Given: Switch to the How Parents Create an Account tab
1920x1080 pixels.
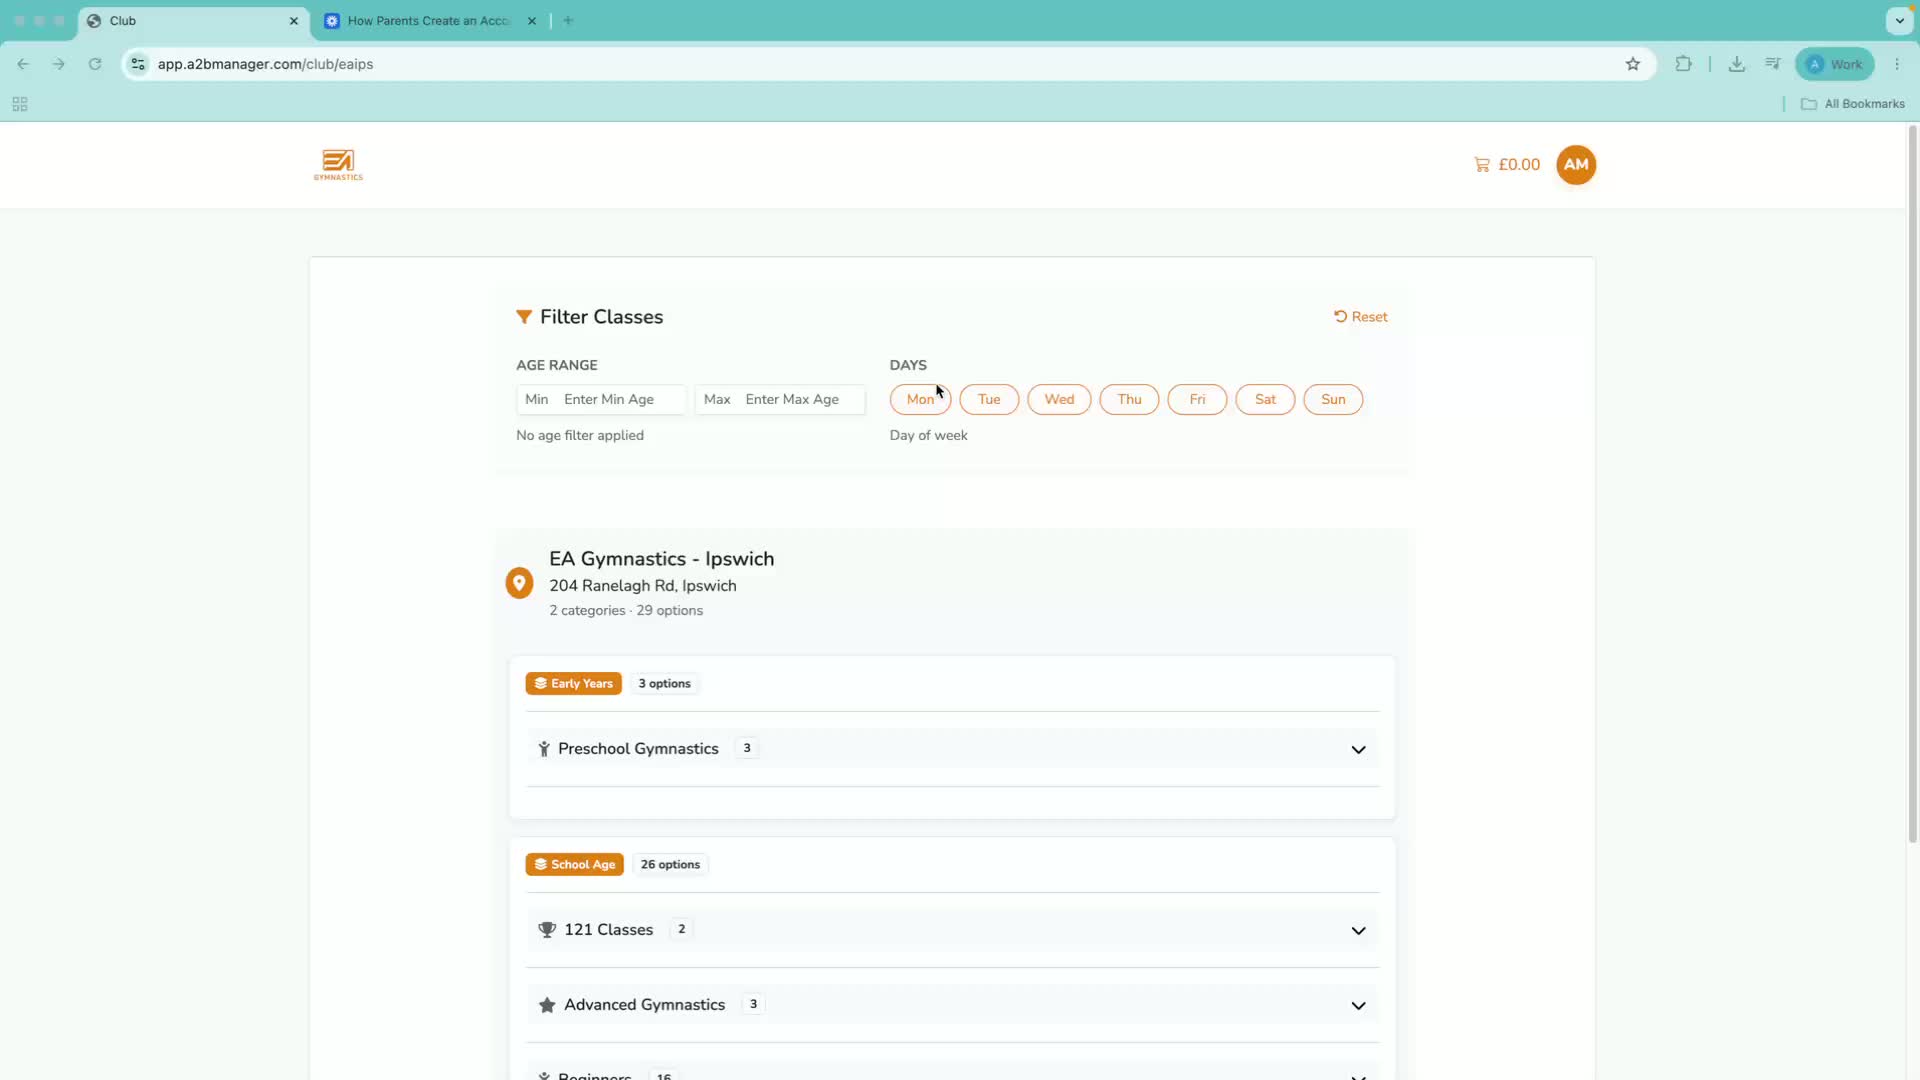Looking at the screenshot, I should (x=430, y=21).
